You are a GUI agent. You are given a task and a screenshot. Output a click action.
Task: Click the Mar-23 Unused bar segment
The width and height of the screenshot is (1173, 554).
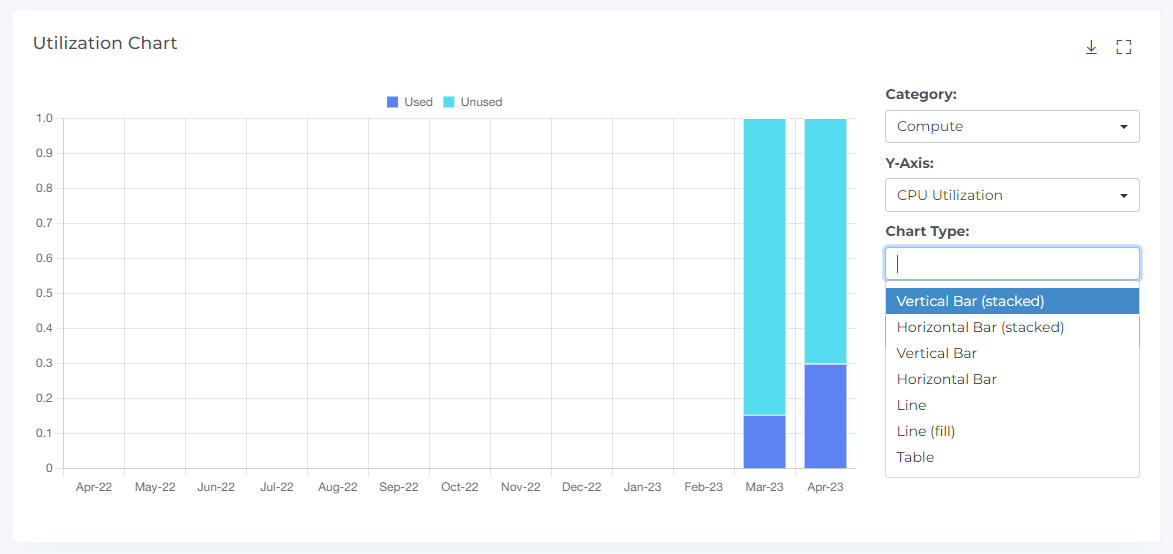(x=764, y=267)
